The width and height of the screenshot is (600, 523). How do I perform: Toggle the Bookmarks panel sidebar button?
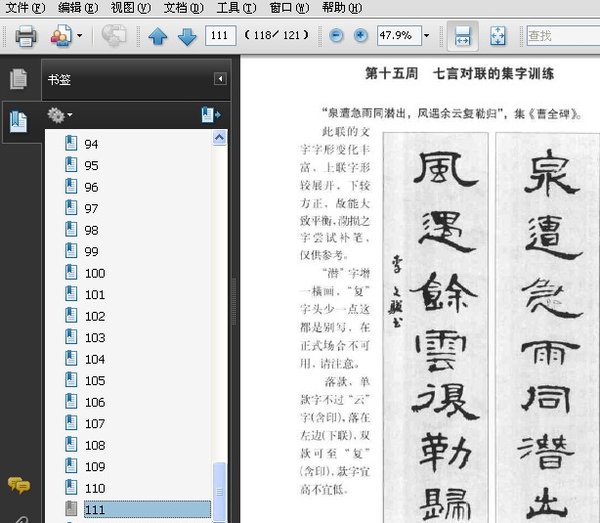coord(17,122)
